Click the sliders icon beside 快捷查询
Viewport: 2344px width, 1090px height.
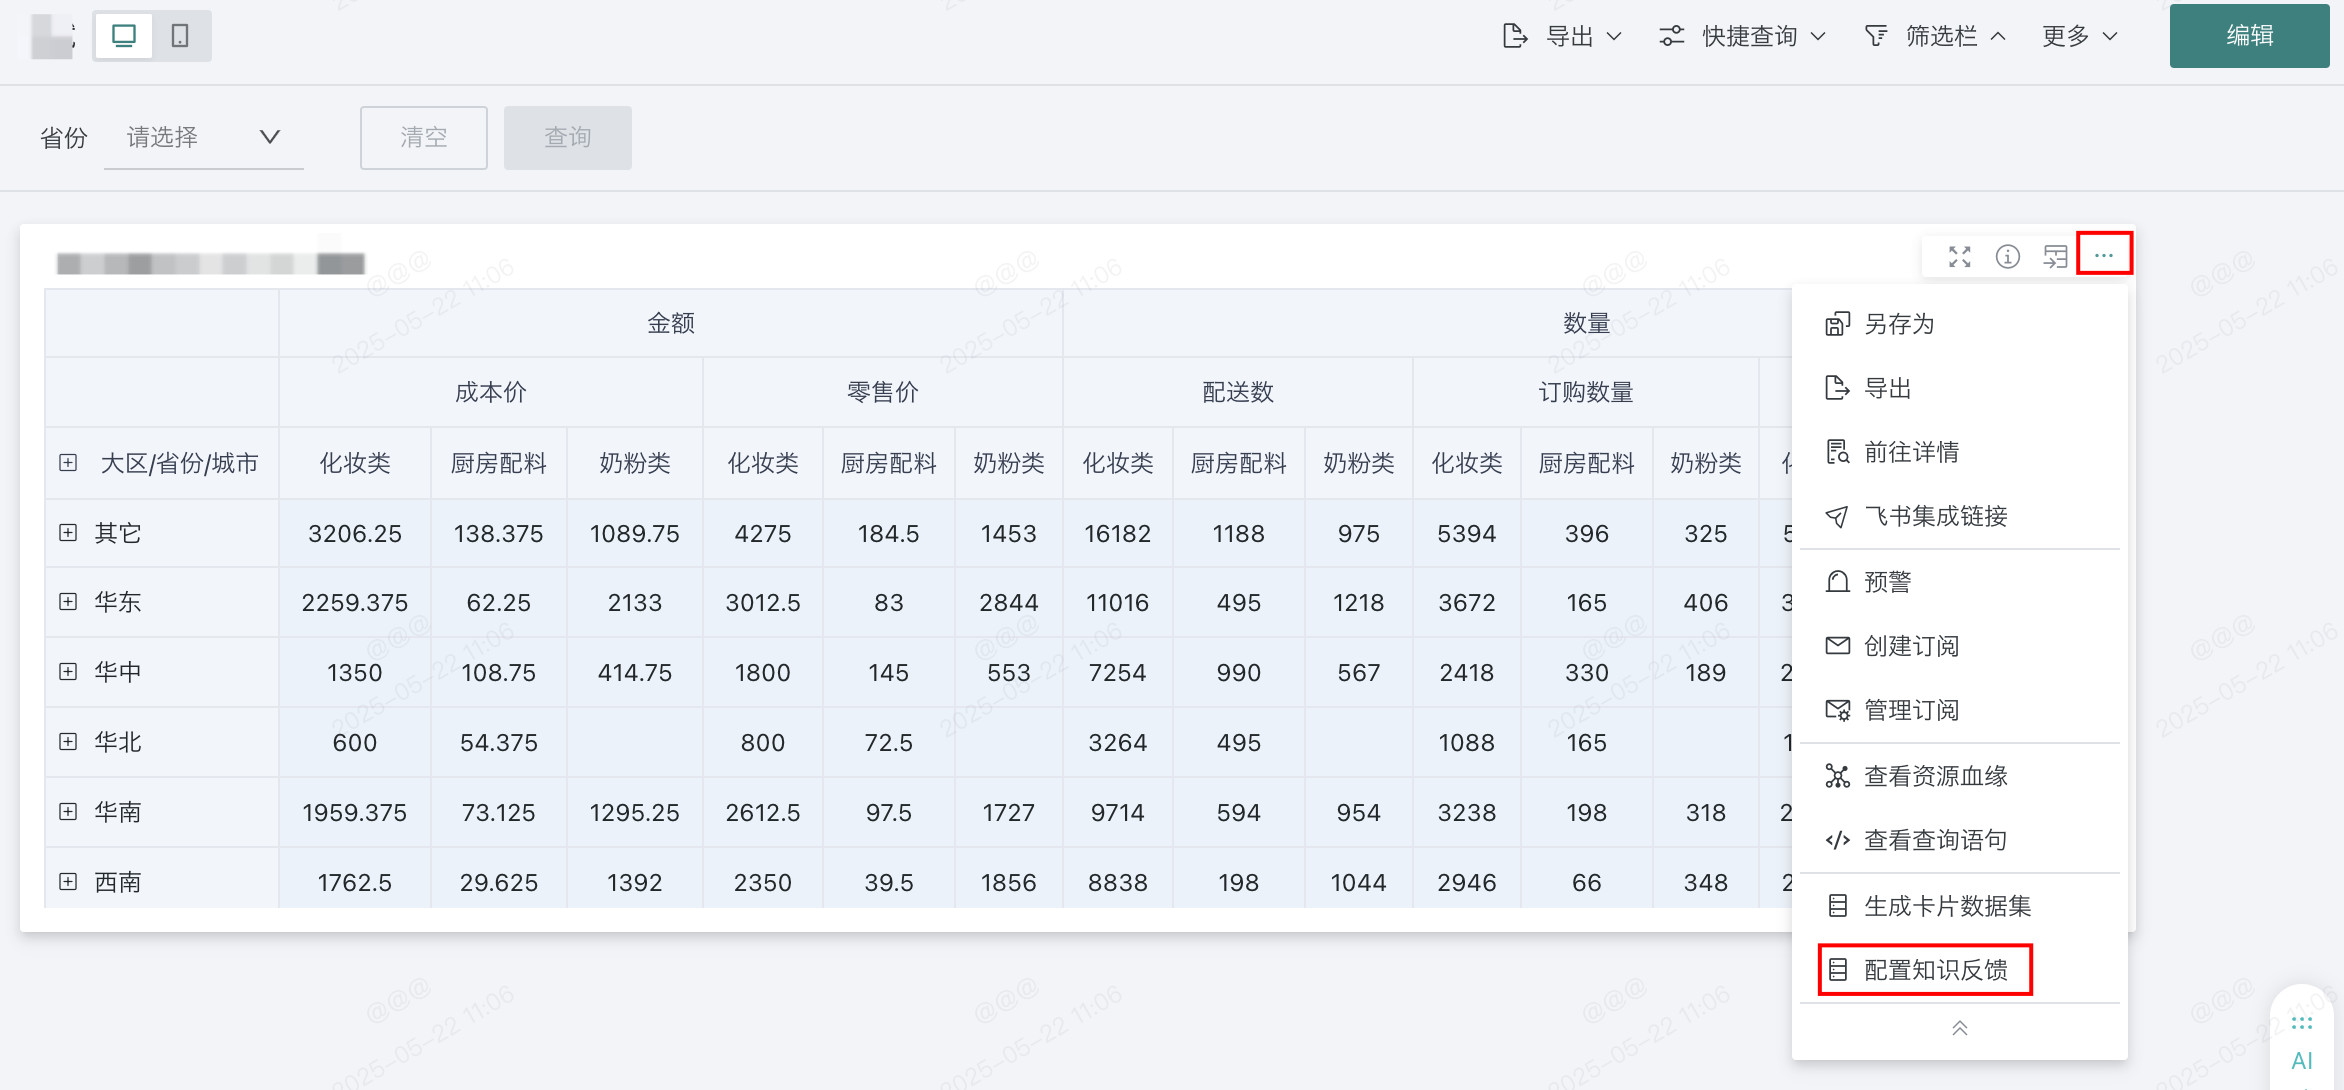click(1672, 36)
